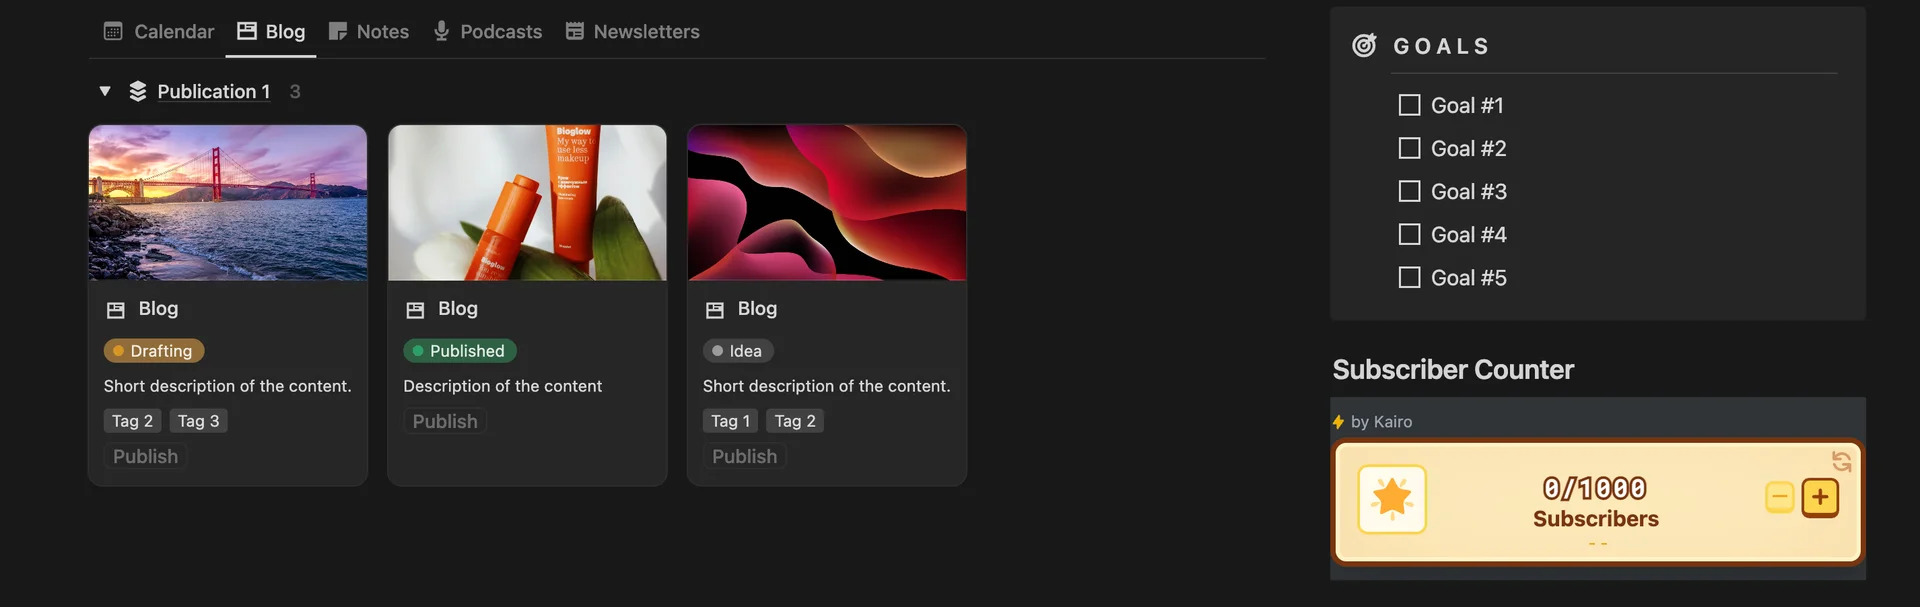Open the Notes tab
Image resolution: width=1920 pixels, height=607 pixels.
pos(369,32)
